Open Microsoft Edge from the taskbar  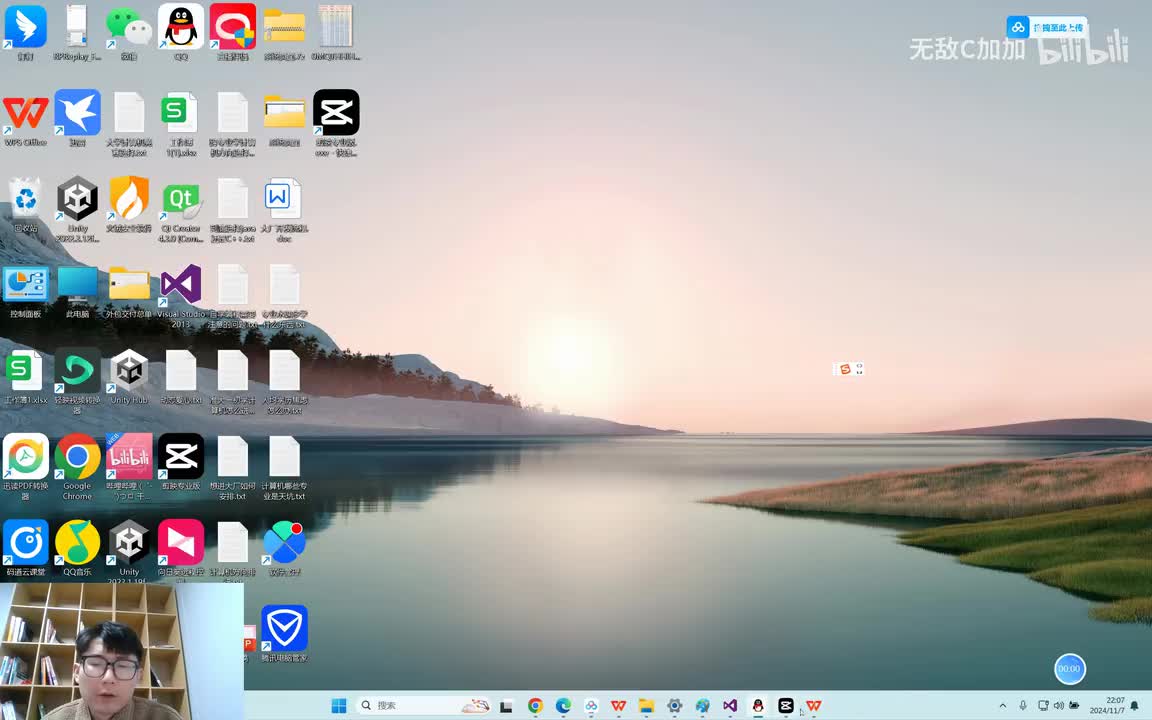pos(563,705)
